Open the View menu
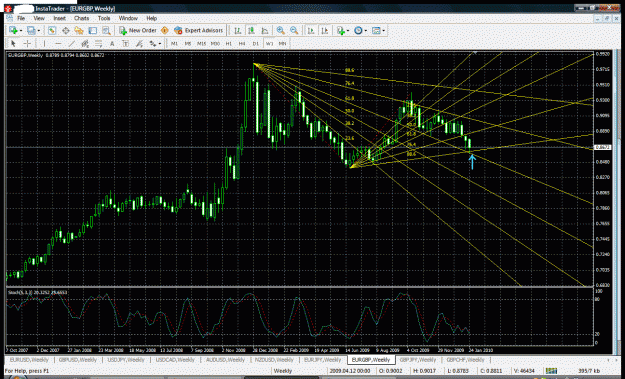This screenshot has height=379, width=625. point(39,18)
